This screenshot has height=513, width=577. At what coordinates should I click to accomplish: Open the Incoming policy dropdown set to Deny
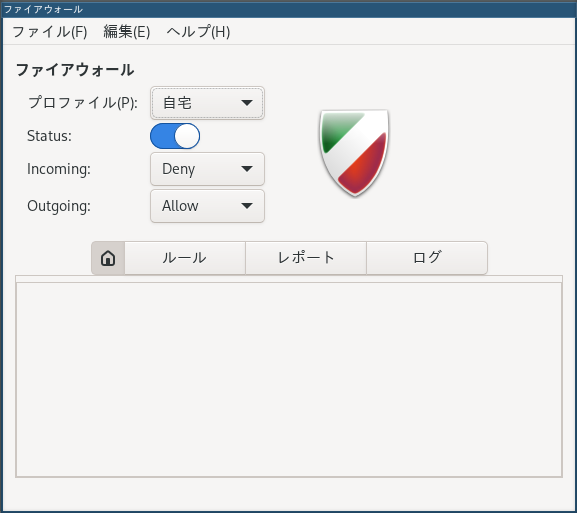[207, 169]
